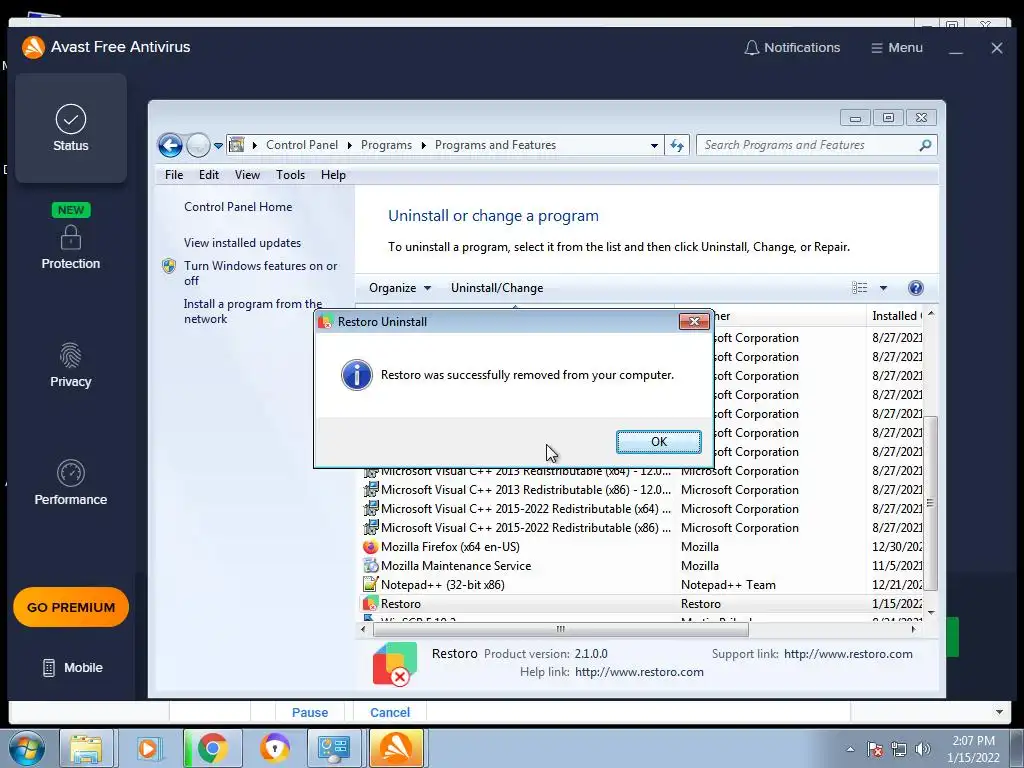
Task: Open media player from taskbar
Action: point(148,748)
